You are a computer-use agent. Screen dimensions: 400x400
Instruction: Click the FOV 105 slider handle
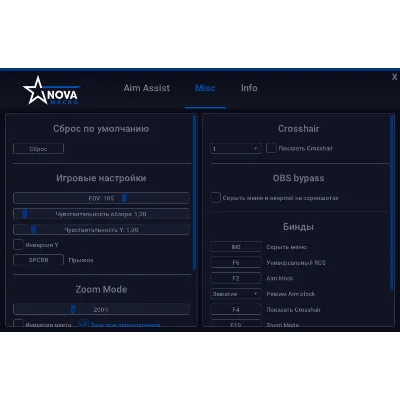[x=124, y=198]
